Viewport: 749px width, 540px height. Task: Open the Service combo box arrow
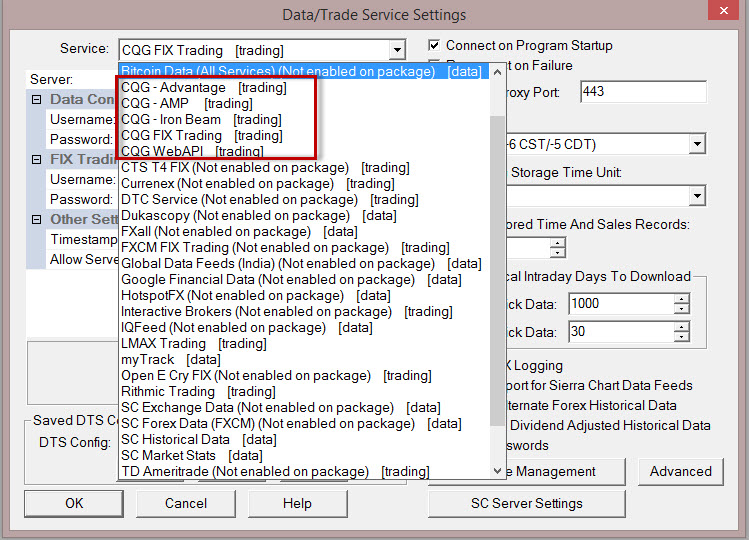[x=397, y=50]
